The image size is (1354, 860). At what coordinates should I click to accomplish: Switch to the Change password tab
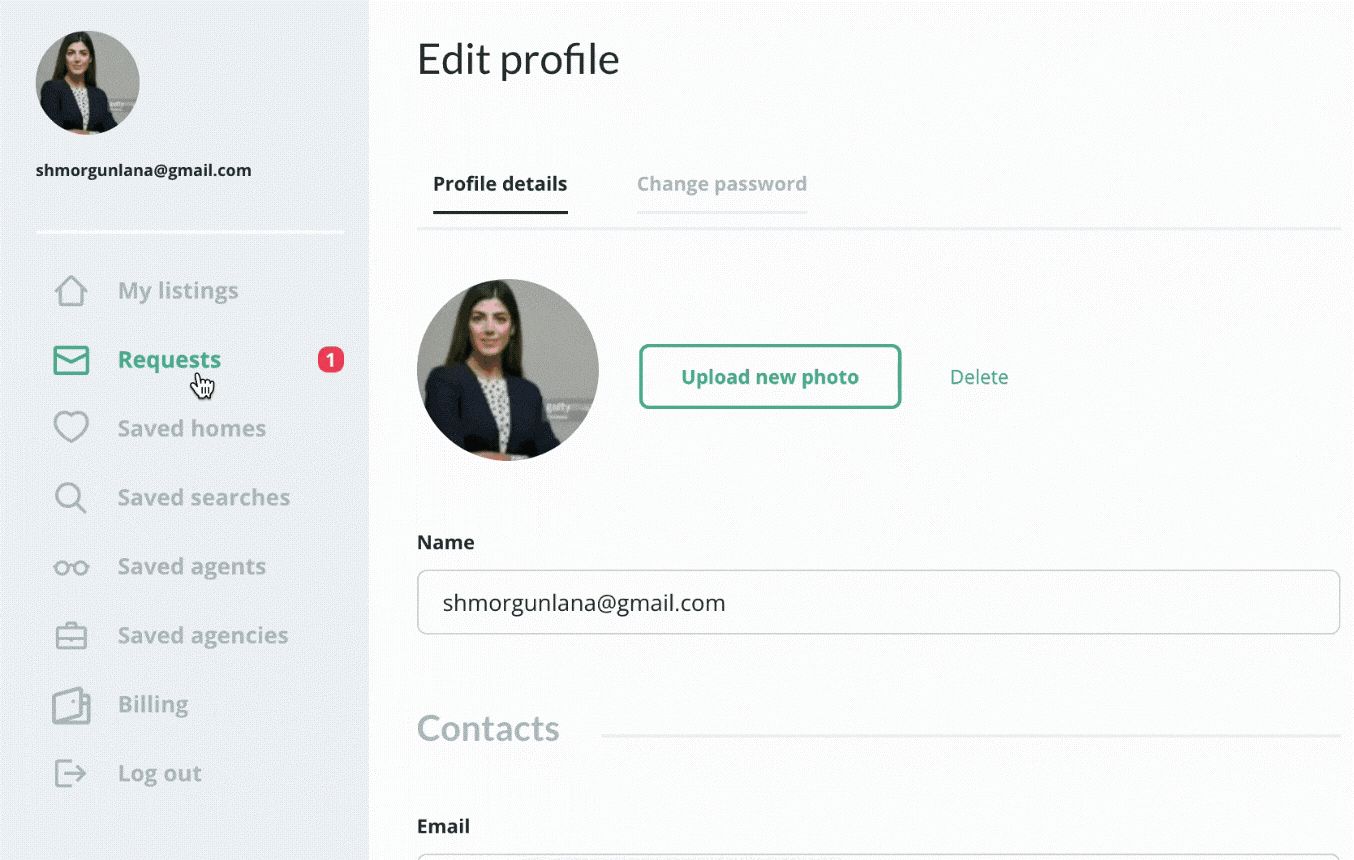click(721, 184)
